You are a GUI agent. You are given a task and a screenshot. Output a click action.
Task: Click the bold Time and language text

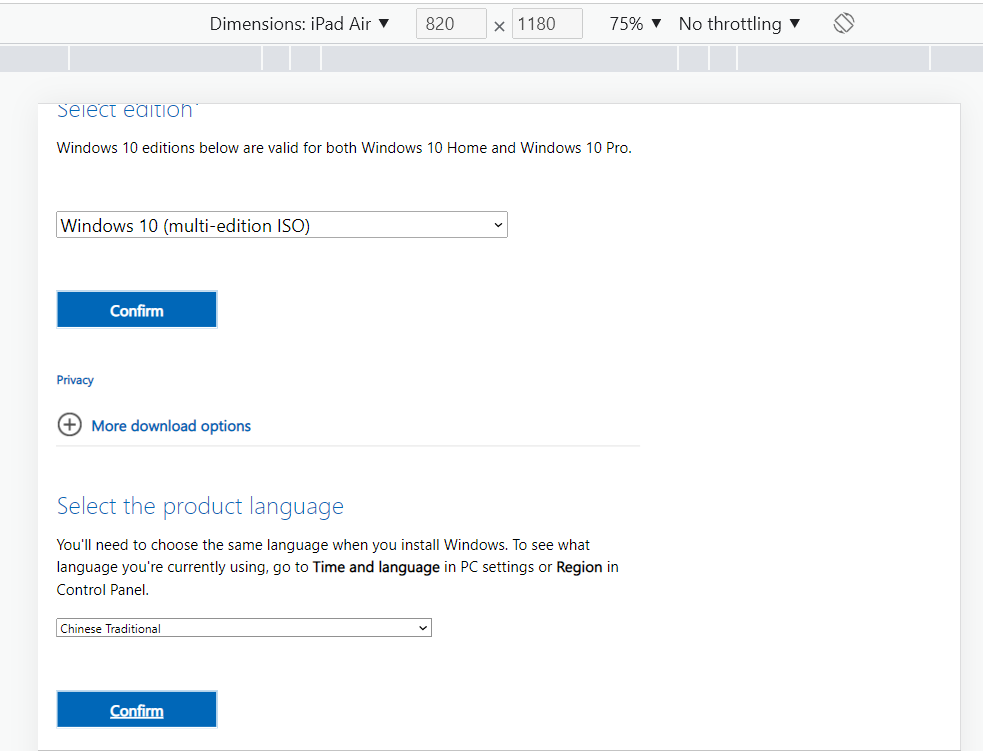tap(376, 567)
